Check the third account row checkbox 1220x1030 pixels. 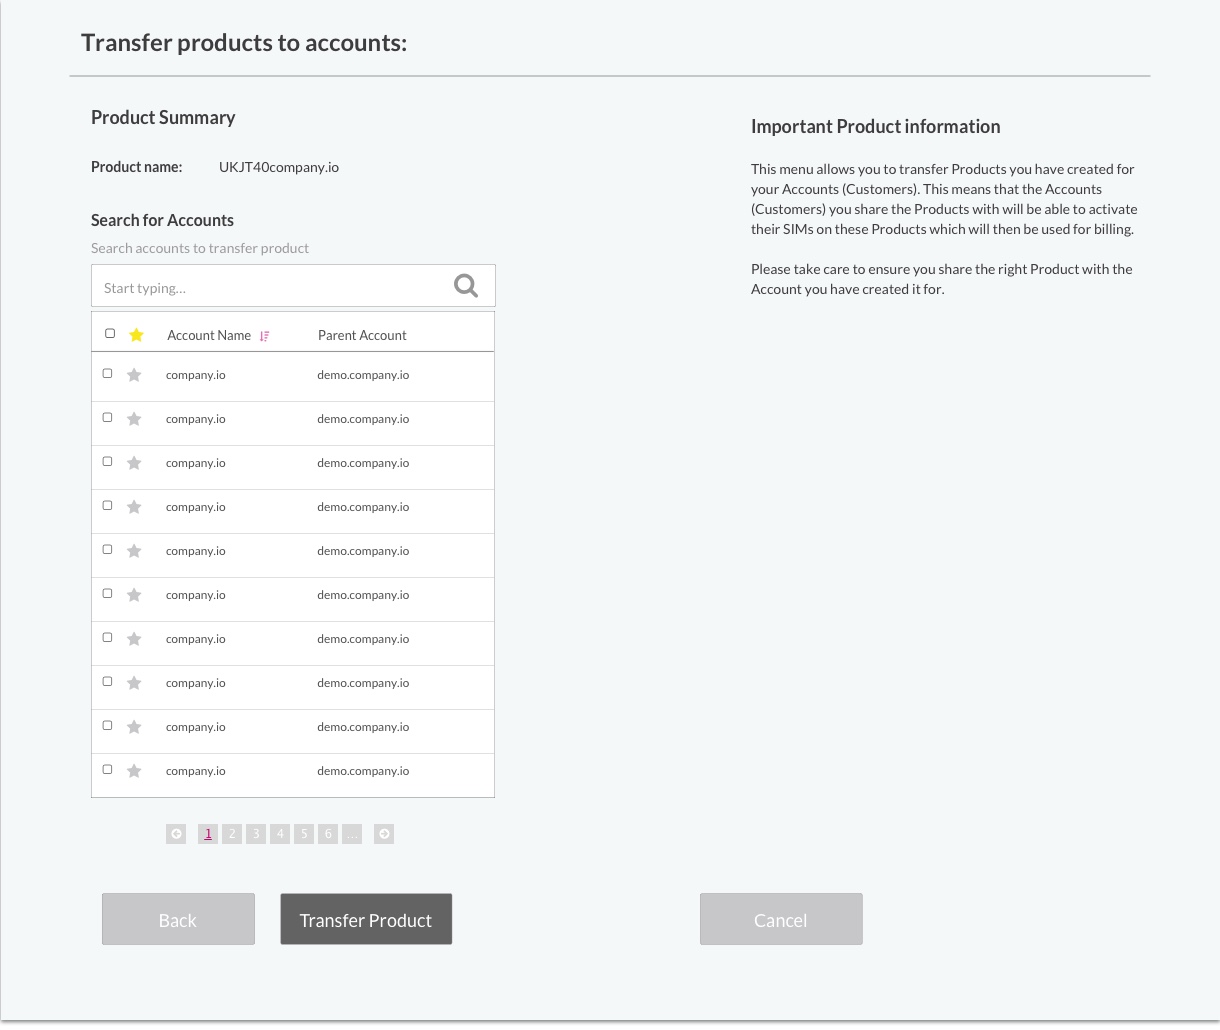108,461
